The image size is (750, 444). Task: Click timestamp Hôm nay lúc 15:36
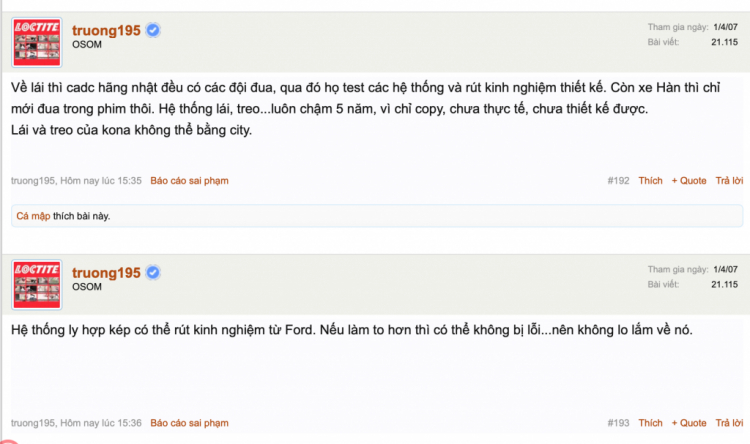[101, 423]
